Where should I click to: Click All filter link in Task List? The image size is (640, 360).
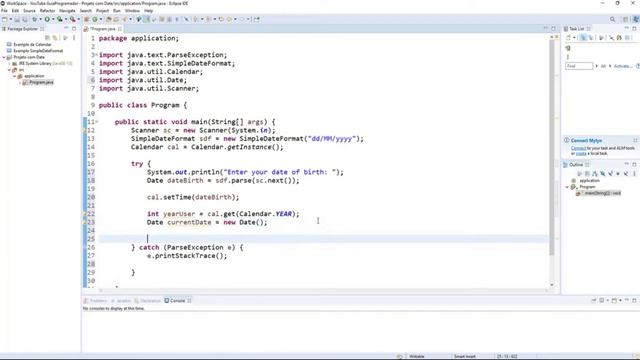(x=603, y=66)
